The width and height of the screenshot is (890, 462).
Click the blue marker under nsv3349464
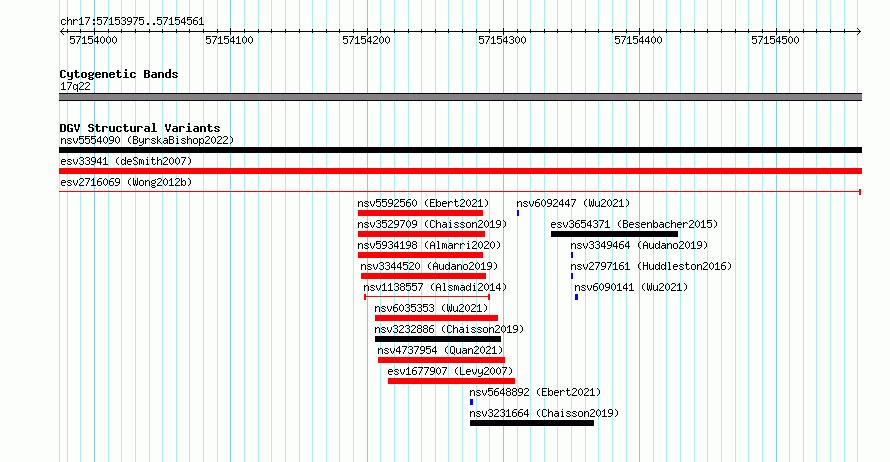[x=572, y=255]
